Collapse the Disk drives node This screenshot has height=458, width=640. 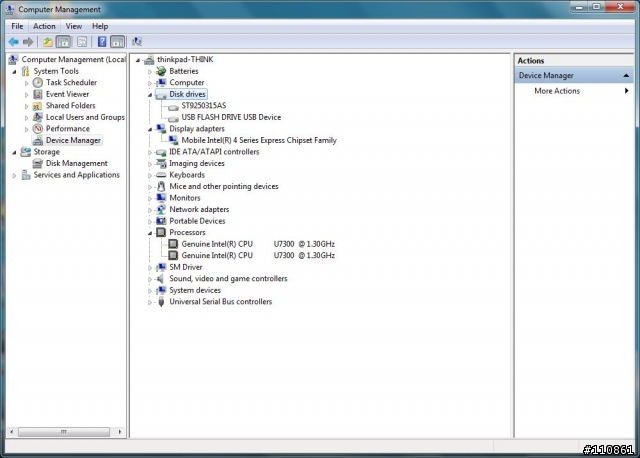pyautogui.click(x=150, y=95)
